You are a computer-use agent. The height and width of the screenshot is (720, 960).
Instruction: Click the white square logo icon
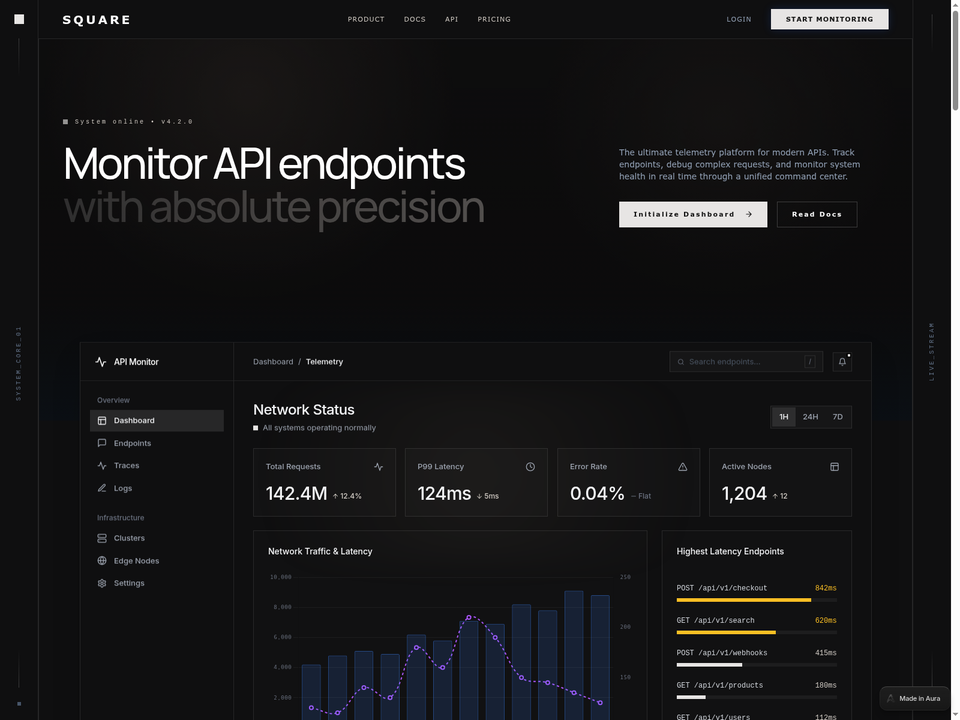click(19, 20)
